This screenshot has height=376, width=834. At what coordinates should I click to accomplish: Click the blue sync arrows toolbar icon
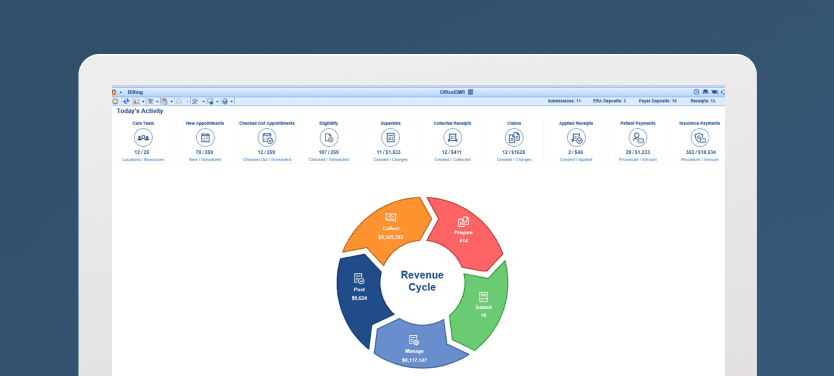tap(126, 101)
